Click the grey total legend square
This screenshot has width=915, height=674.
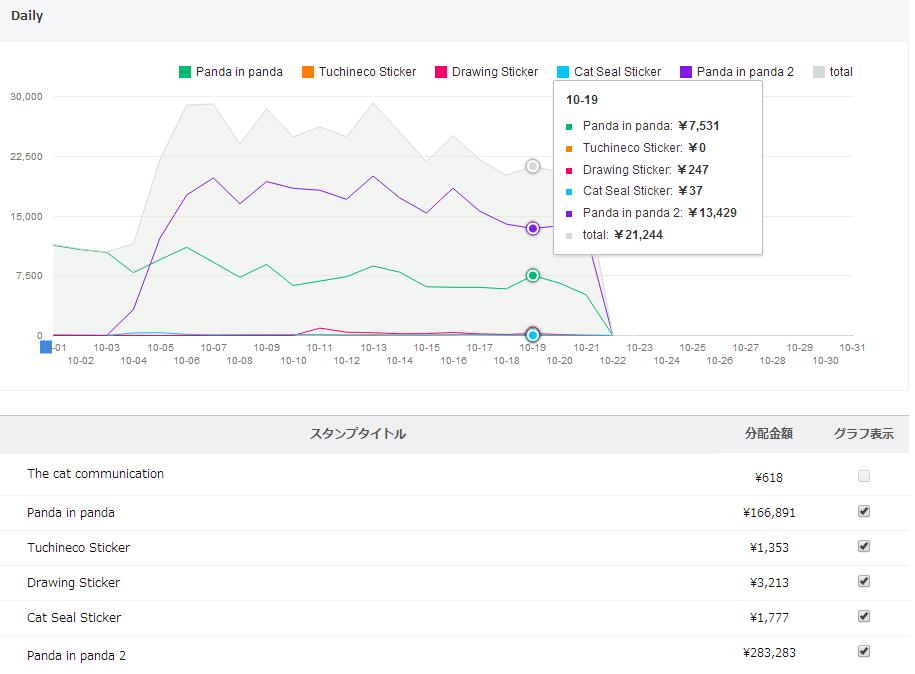819,72
